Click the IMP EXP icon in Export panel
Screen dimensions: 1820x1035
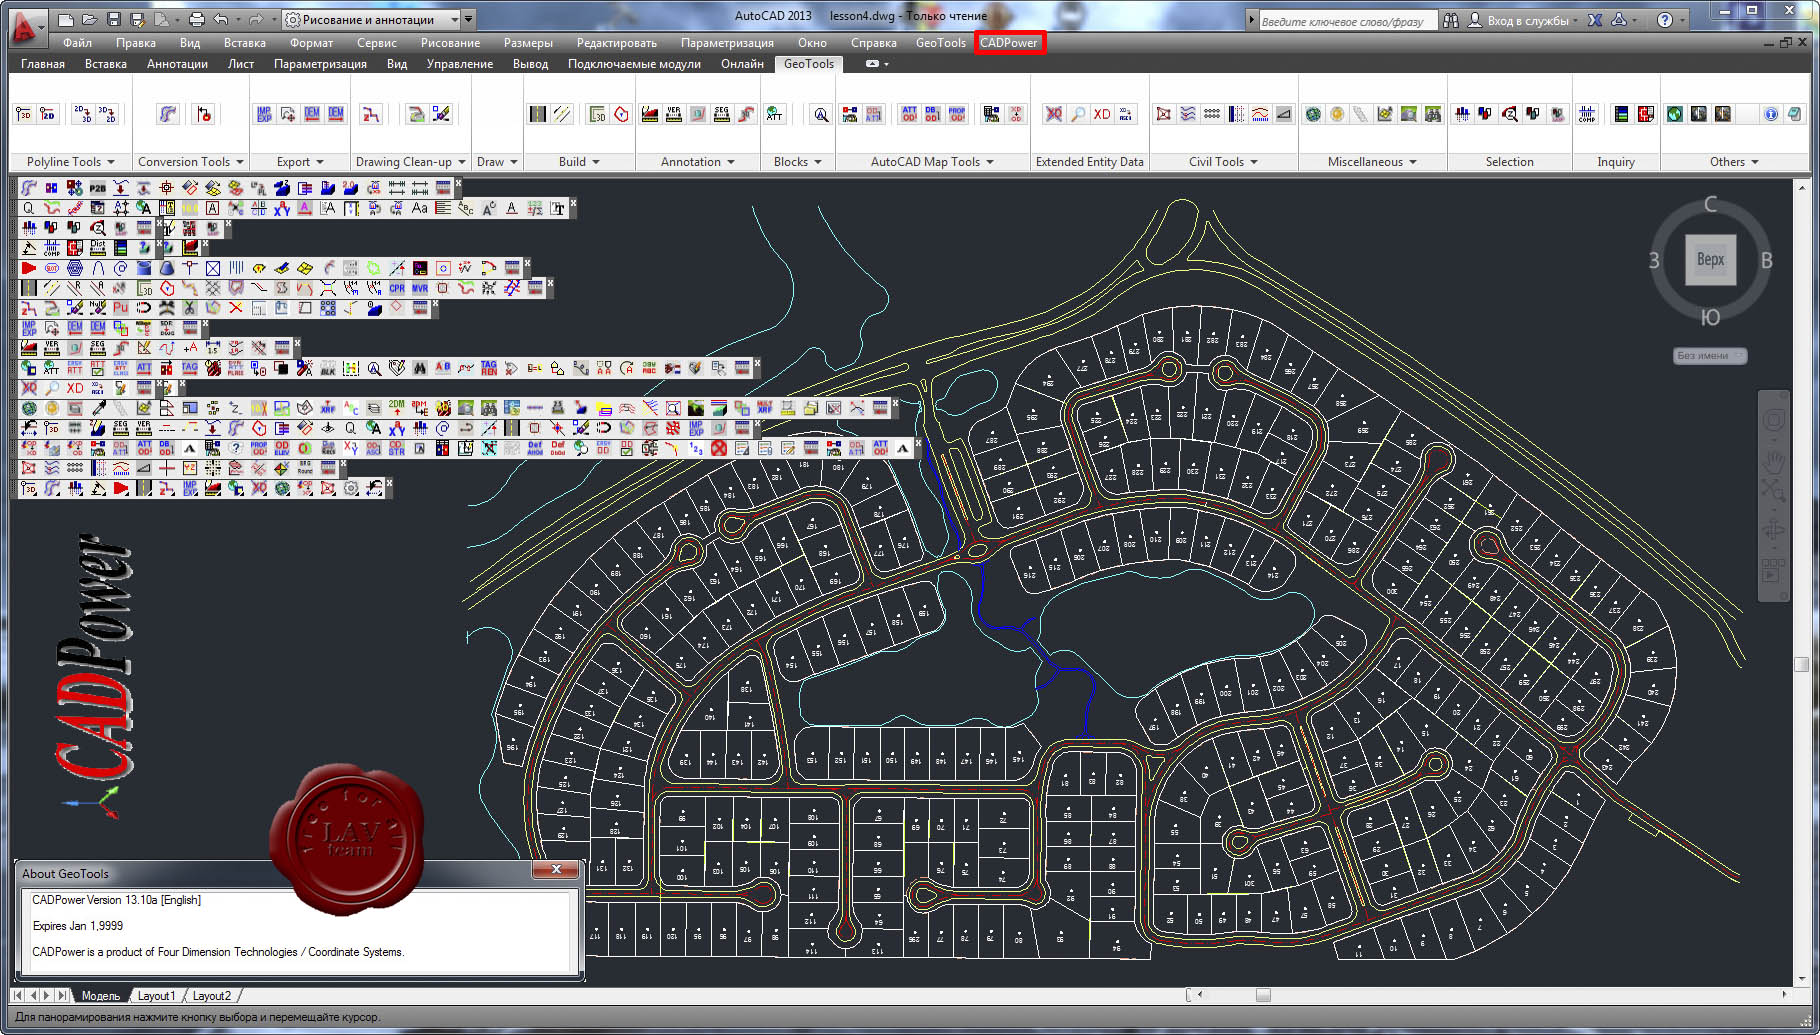pos(264,114)
